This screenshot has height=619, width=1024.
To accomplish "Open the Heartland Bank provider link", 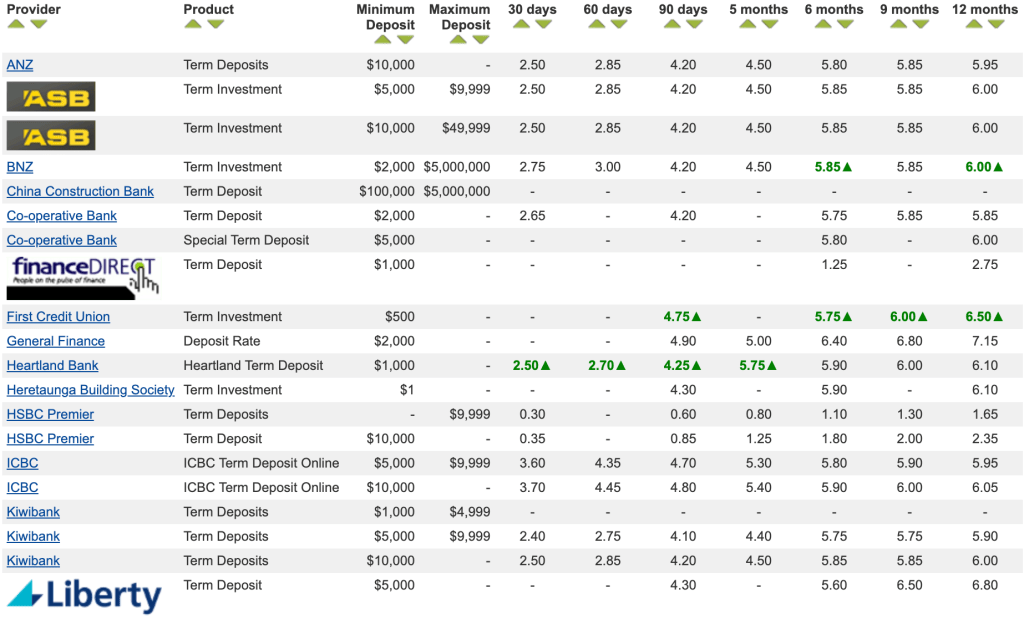I will tap(52, 365).
